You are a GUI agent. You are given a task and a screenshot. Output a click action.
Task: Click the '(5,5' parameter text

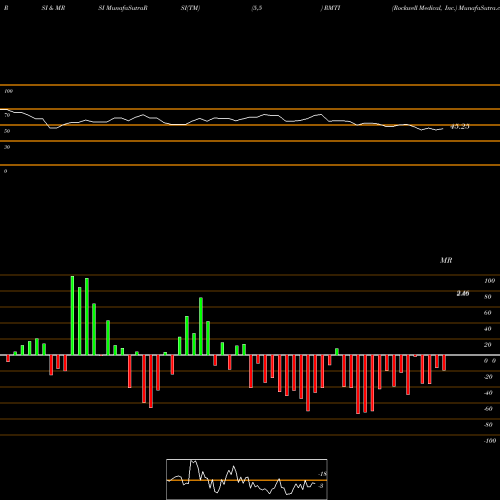257,8
